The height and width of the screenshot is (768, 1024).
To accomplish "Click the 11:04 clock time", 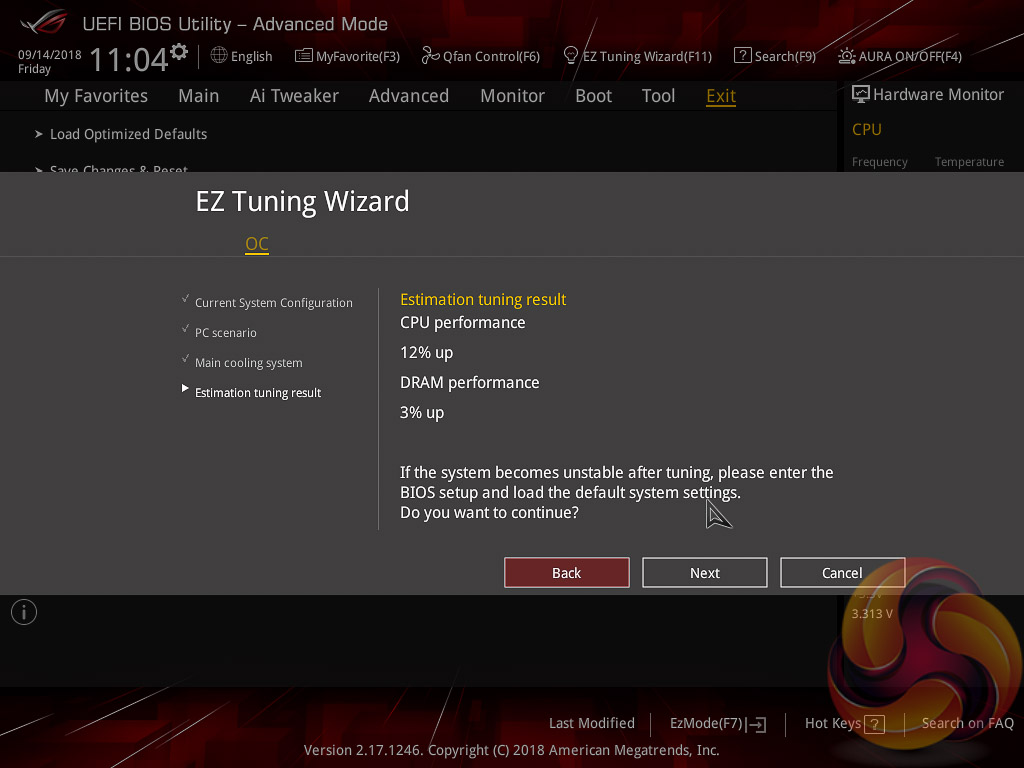I will (129, 60).
